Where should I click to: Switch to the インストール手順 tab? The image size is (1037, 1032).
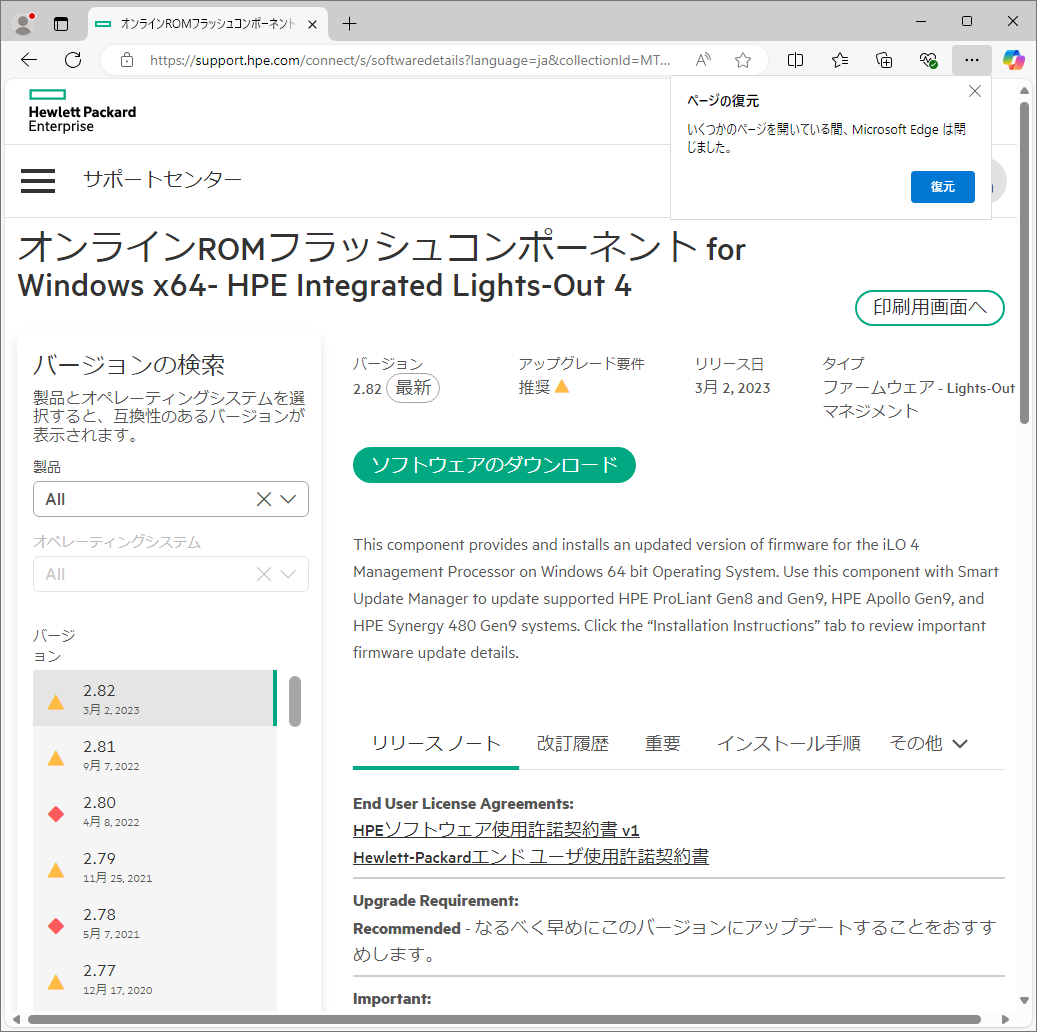pyautogui.click(x=788, y=744)
